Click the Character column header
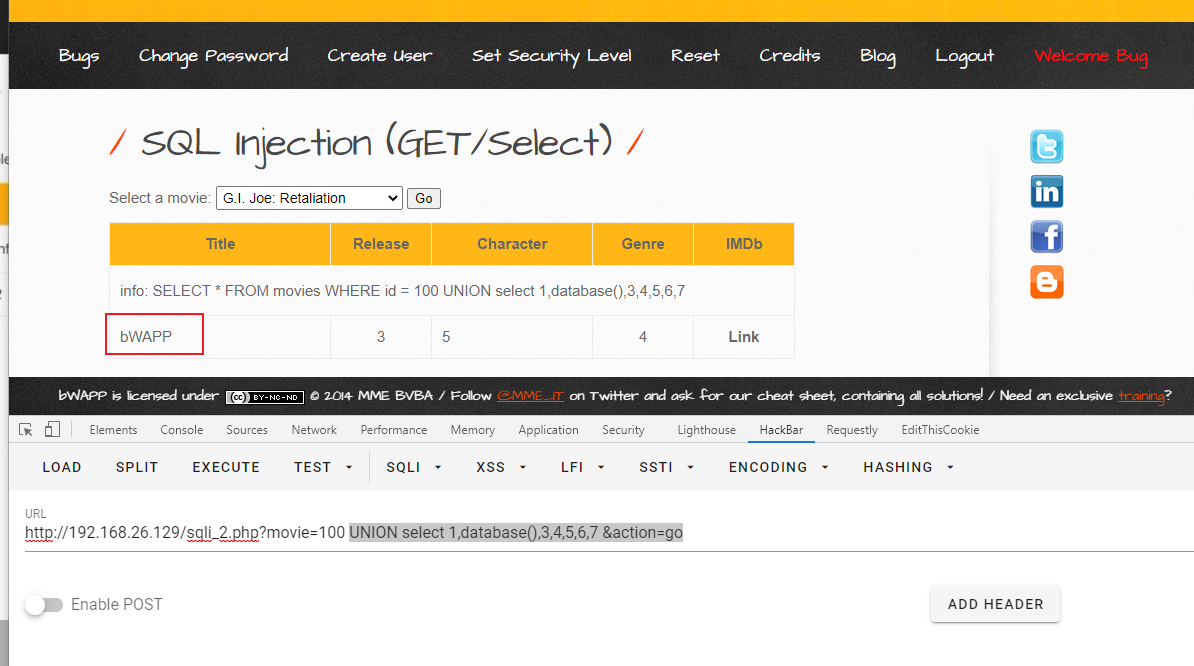Image resolution: width=1194 pixels, height=666 pixels. point(512,244)
